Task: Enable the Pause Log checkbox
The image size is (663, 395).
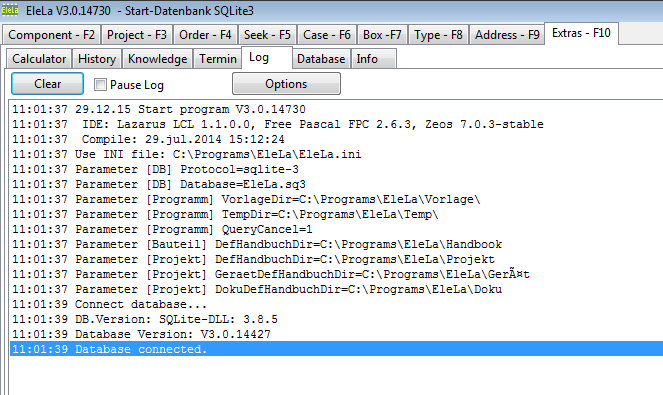Action: 100,85
